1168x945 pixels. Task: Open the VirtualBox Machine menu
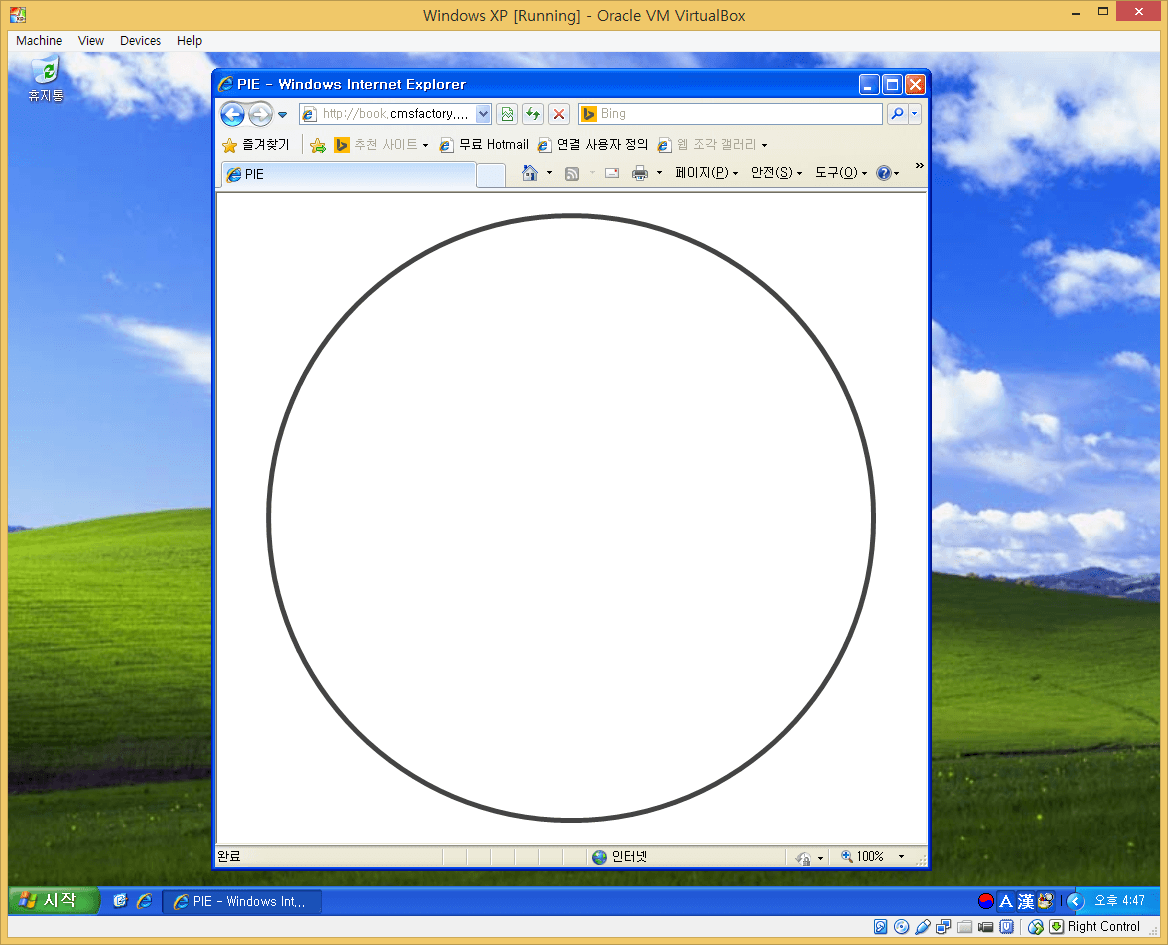click(39, 41)
